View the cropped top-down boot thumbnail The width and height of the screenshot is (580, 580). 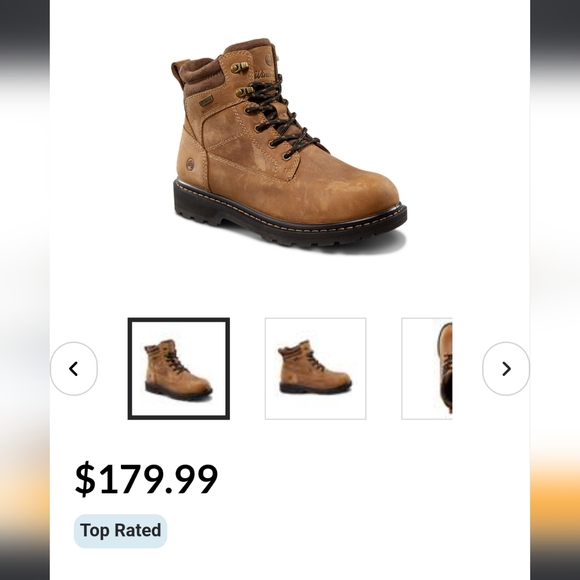(427, 368)
